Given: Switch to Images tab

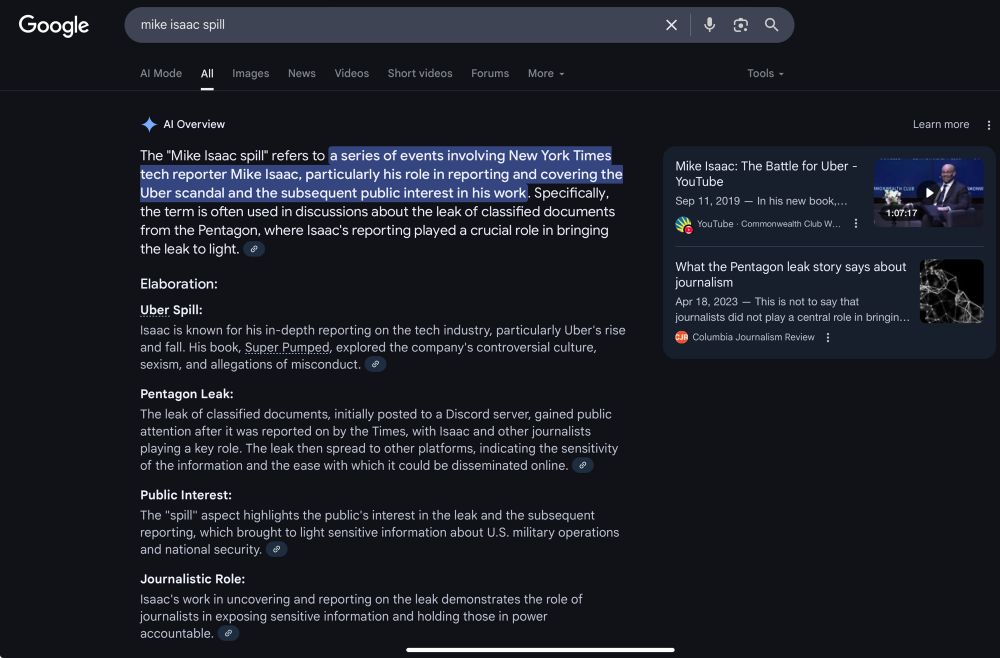Looking at the screenshot, I should 251,73.
